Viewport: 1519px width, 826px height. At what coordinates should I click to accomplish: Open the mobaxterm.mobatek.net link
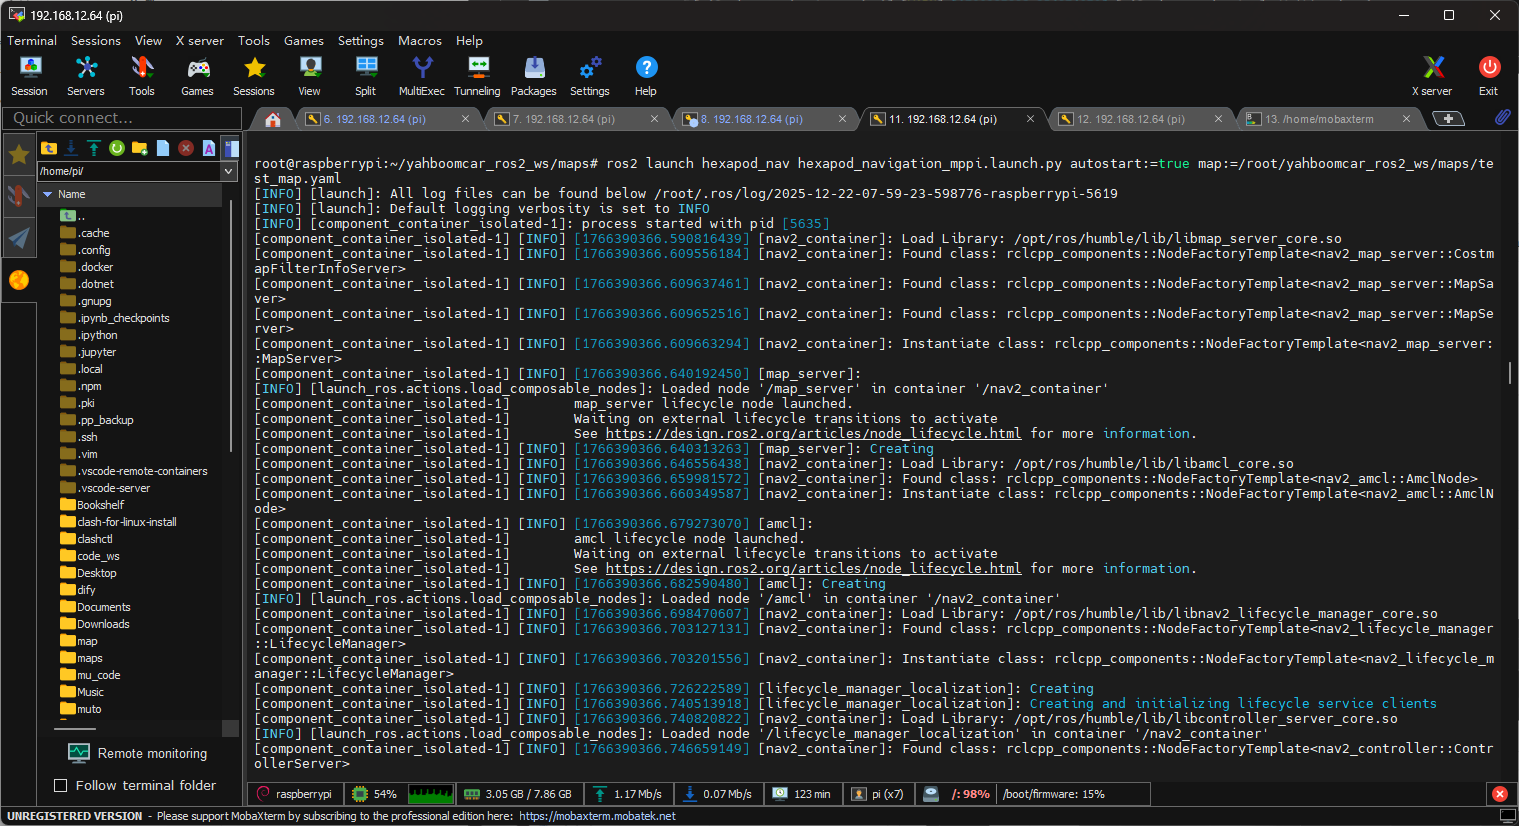point(597,816)
